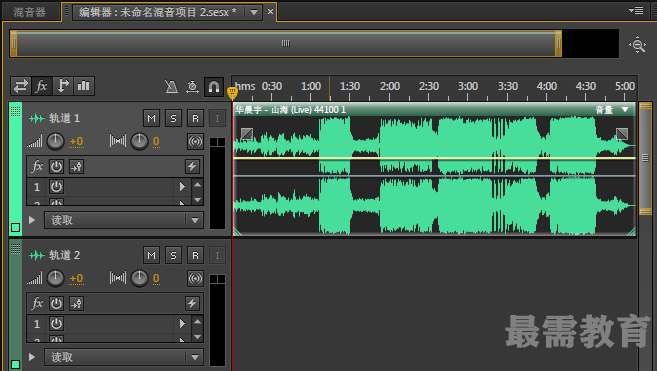The width and height of the screenshot is (657, 371).
Task: Click Track 2 effects list up arrow
Action: 197,322
